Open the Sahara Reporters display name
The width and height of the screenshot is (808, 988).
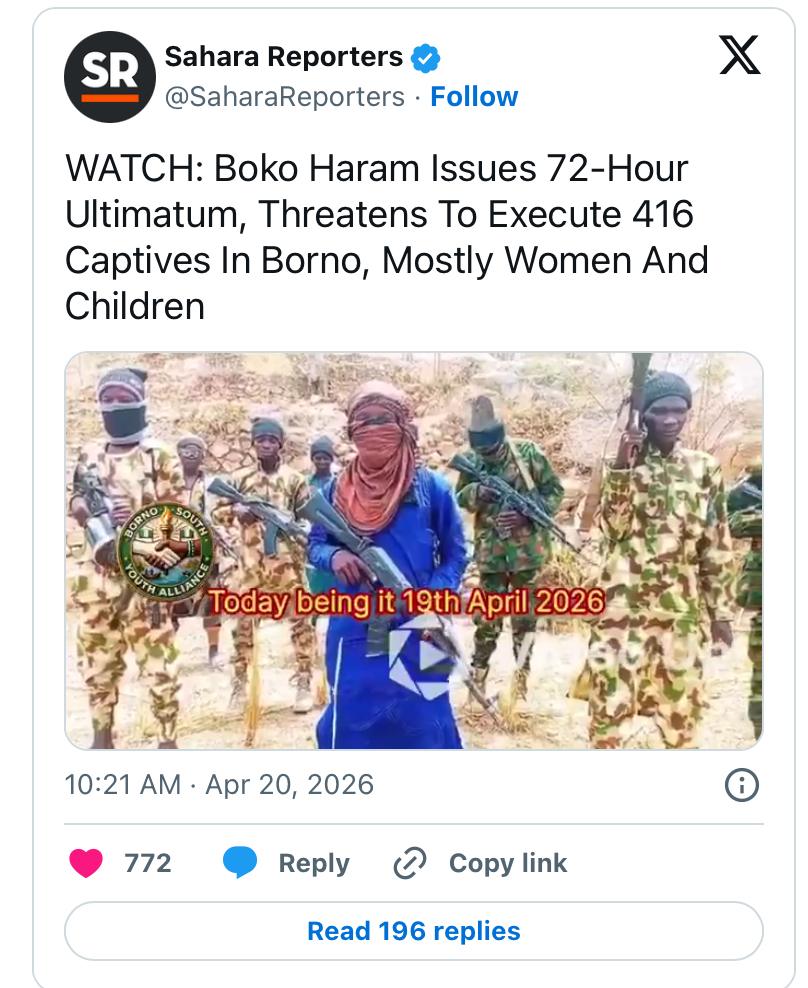pos(283,58)
